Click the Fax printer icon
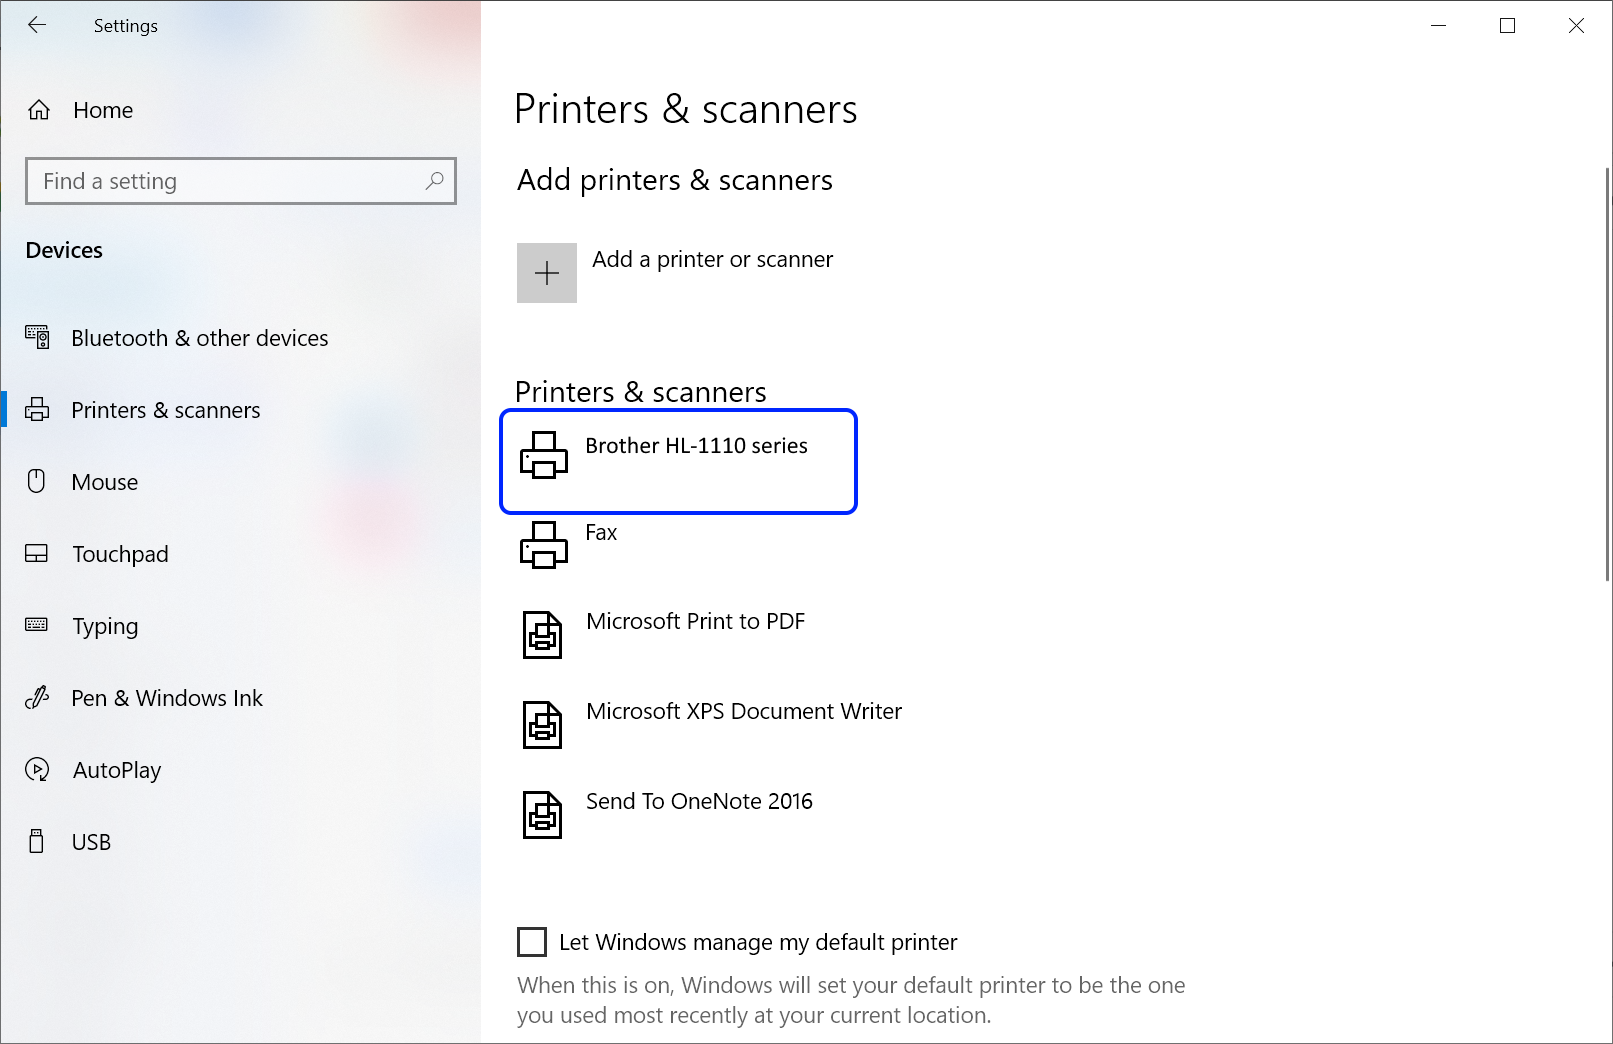The height and width of the screenshot is (1044, 1613). click(x=544, y=545)
